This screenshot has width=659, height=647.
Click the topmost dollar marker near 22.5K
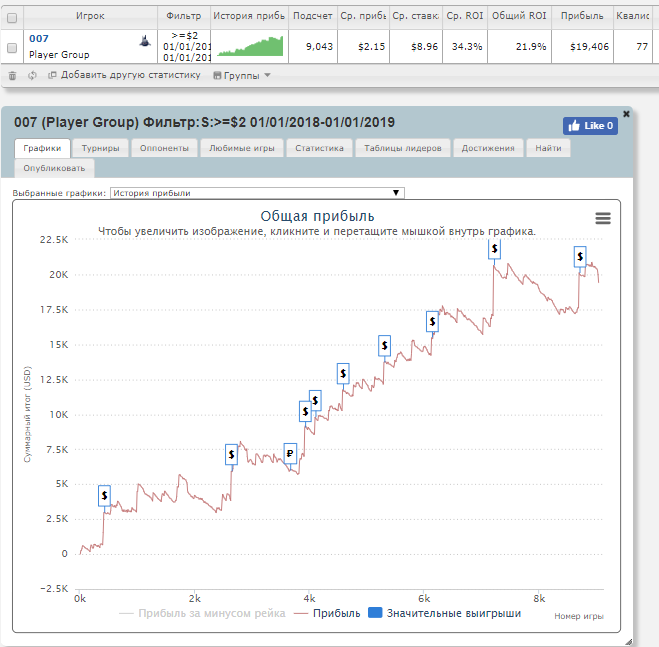[494, 249]
